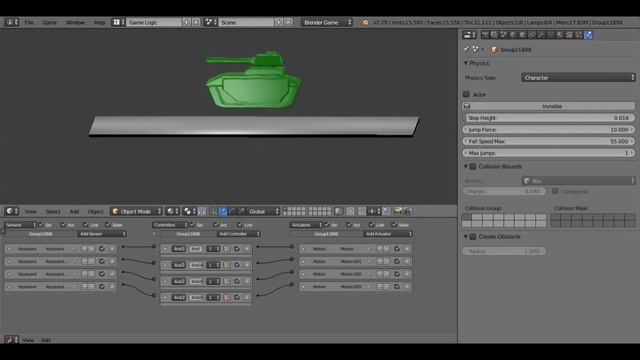Screen dimensions: 640x360
Task: Click the Fall Speed Max value field
Action: coord(549,141)
